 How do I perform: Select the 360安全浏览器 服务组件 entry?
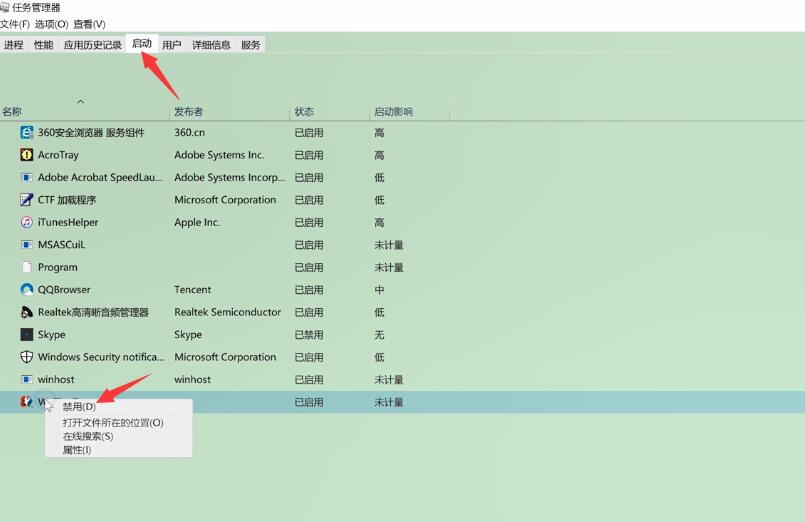(91, 132)
